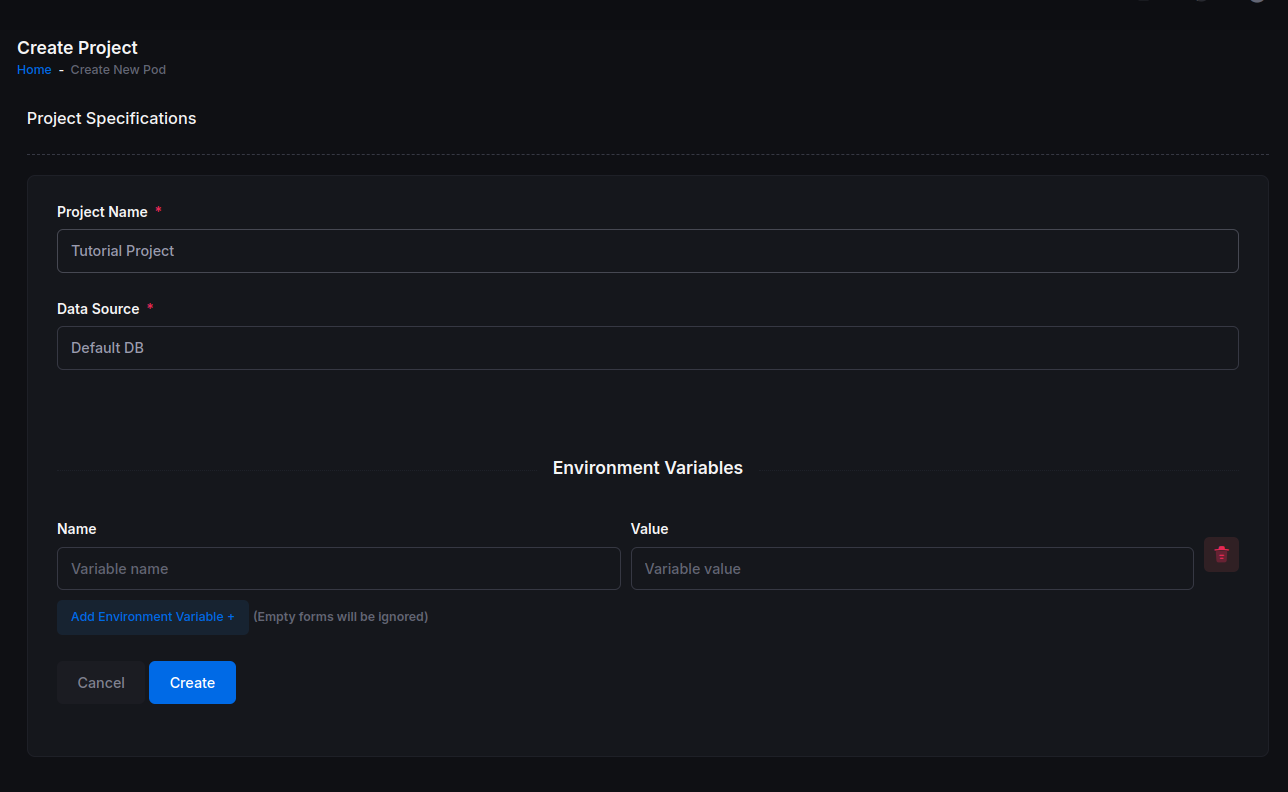Click the Environment Variables section heading
1288x792 pixels.
coord(647,468)
